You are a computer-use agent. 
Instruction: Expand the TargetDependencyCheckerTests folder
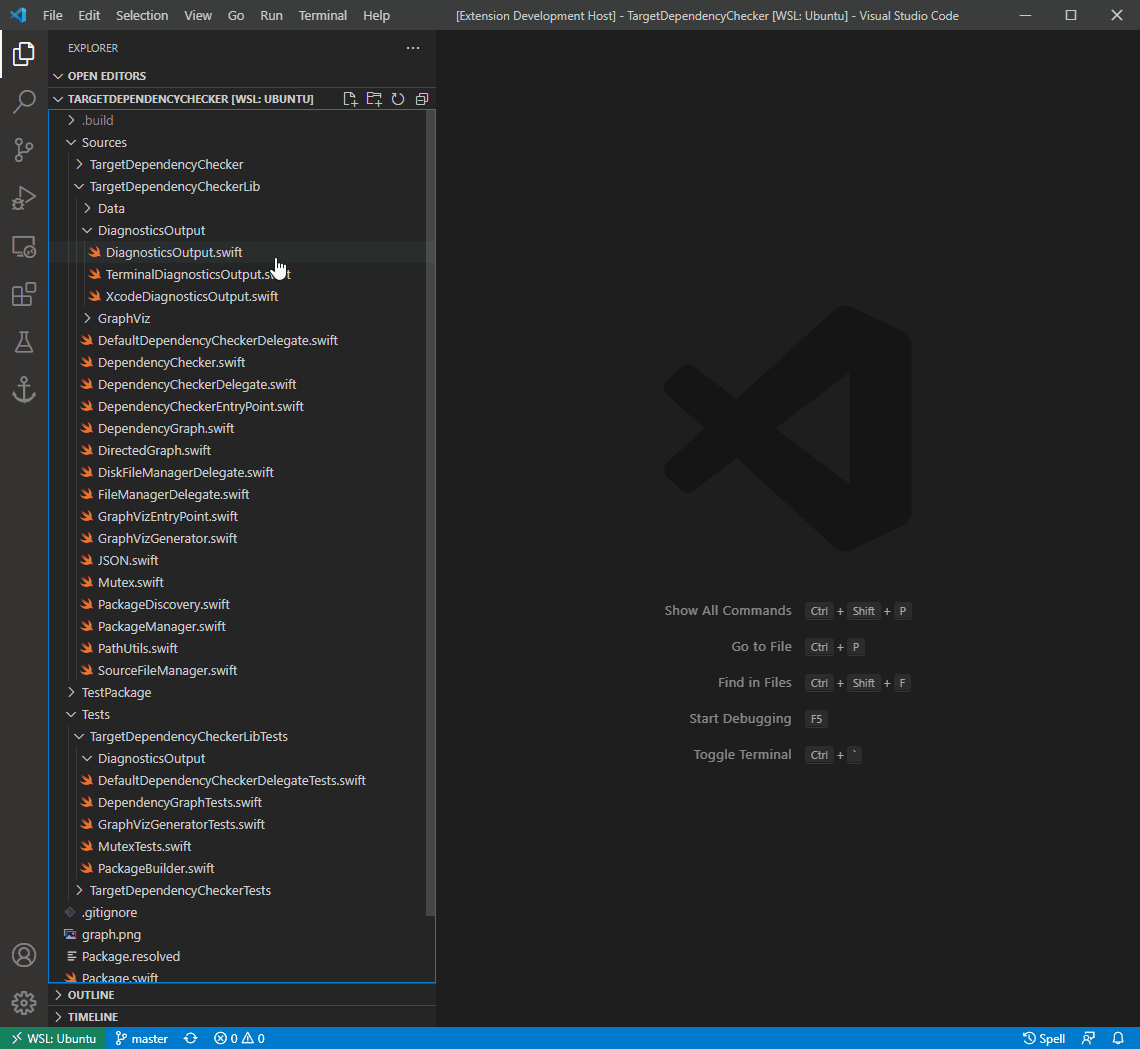pos(242,891)
